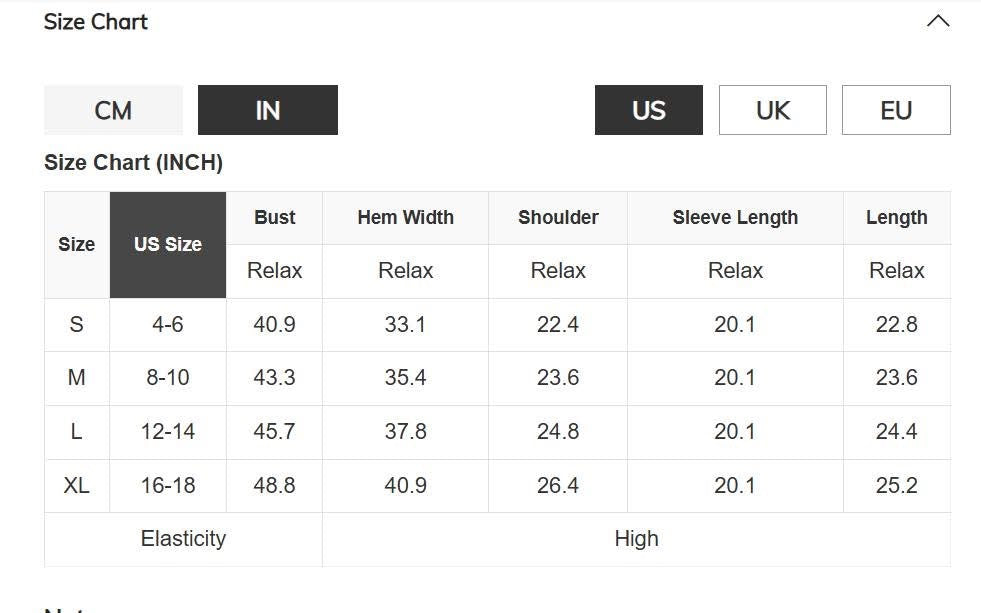The height and width of the screenshot is (613, 981).
Task: Select the XL size row label
Action: [77, 486]
